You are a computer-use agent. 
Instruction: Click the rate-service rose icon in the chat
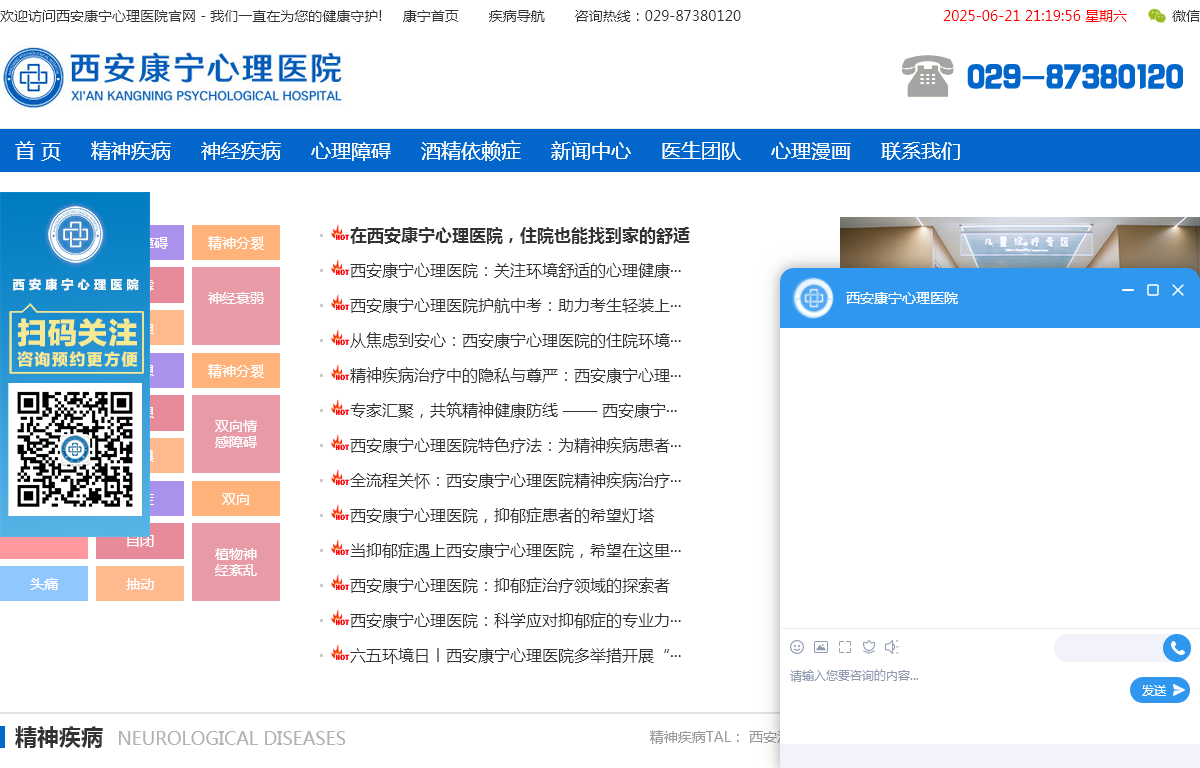[x=868, y=647]
